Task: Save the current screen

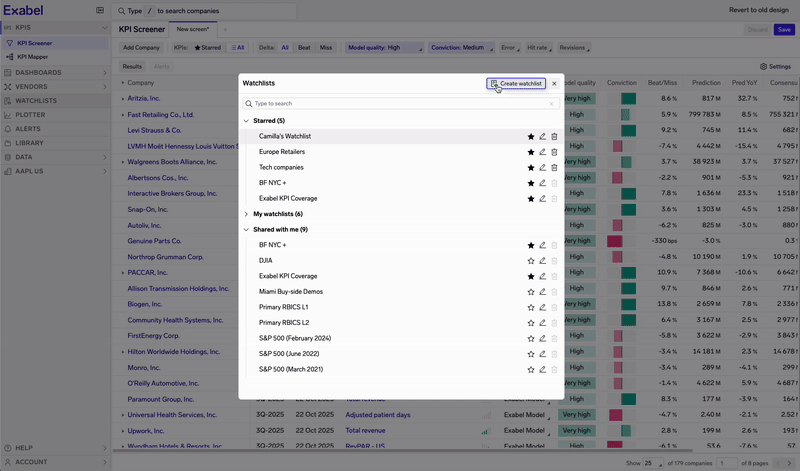Action: 784,30
